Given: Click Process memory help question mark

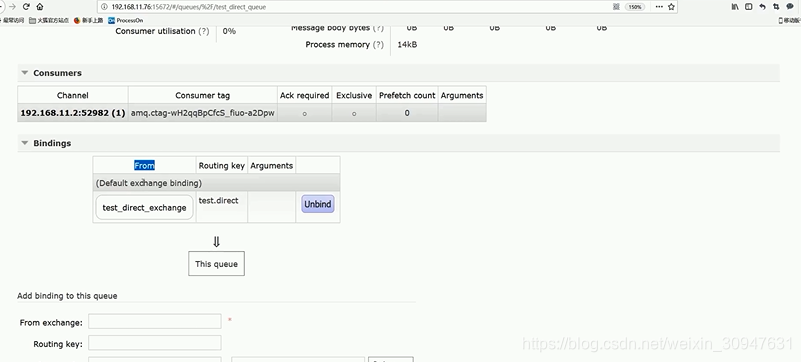Looking at the screenshot, I should coord(378,44).
